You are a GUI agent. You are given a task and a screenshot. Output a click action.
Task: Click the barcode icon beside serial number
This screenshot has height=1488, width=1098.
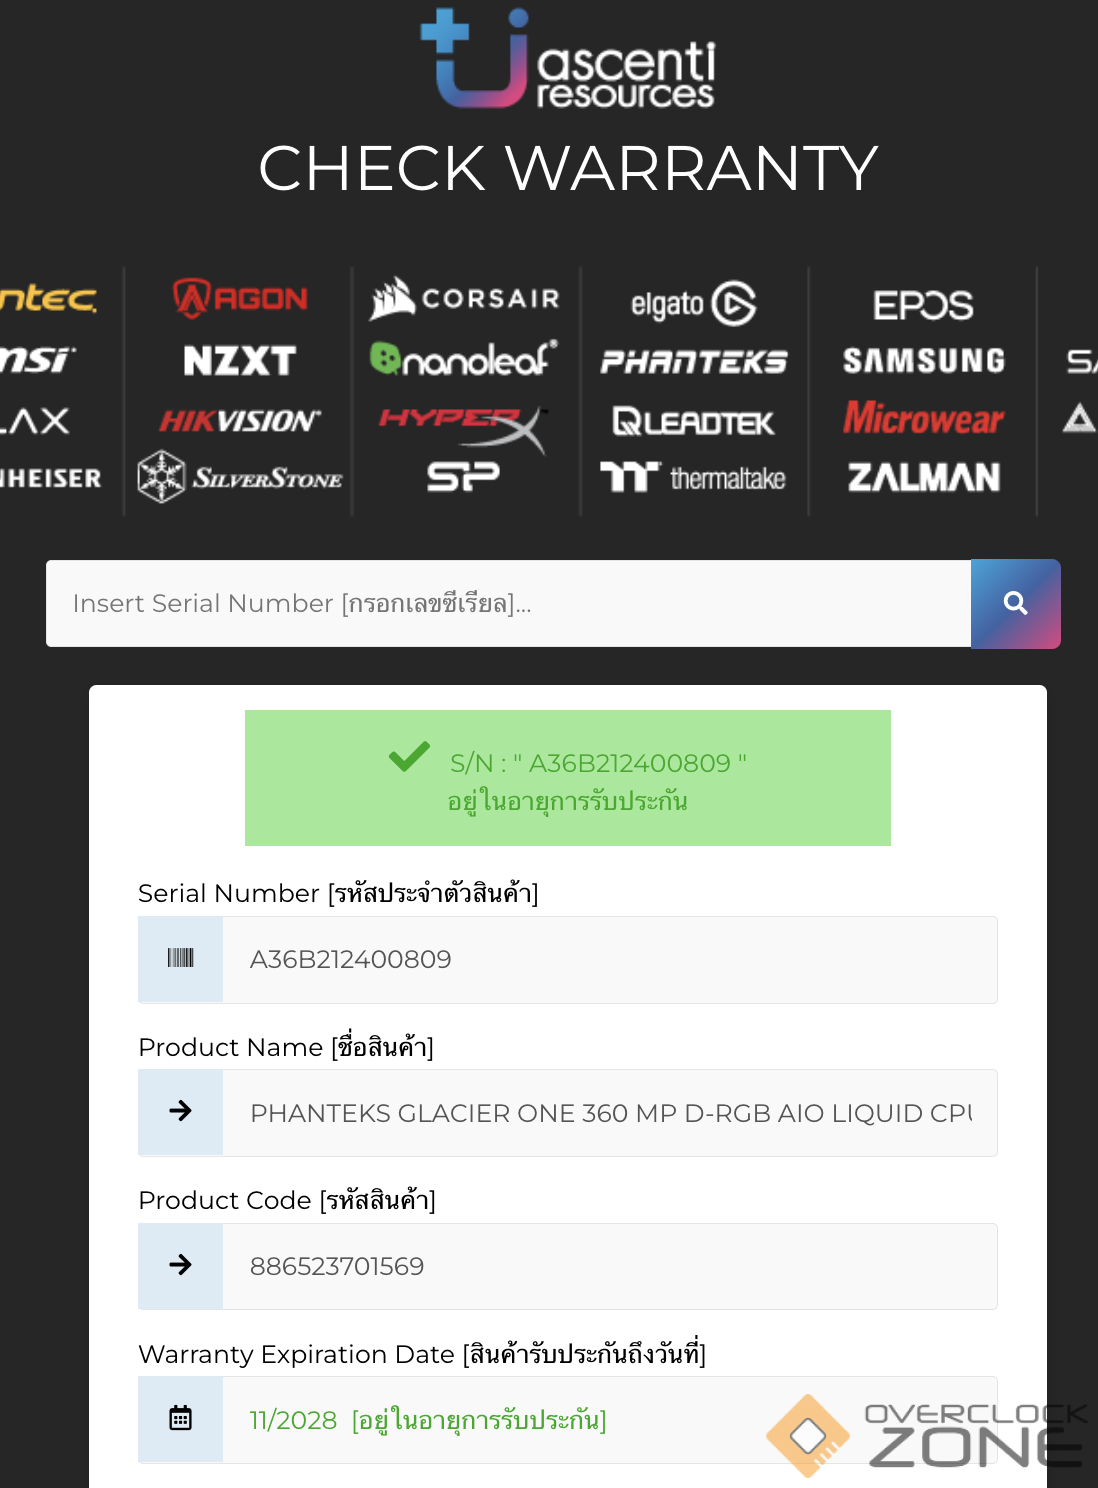pos(180,959)
